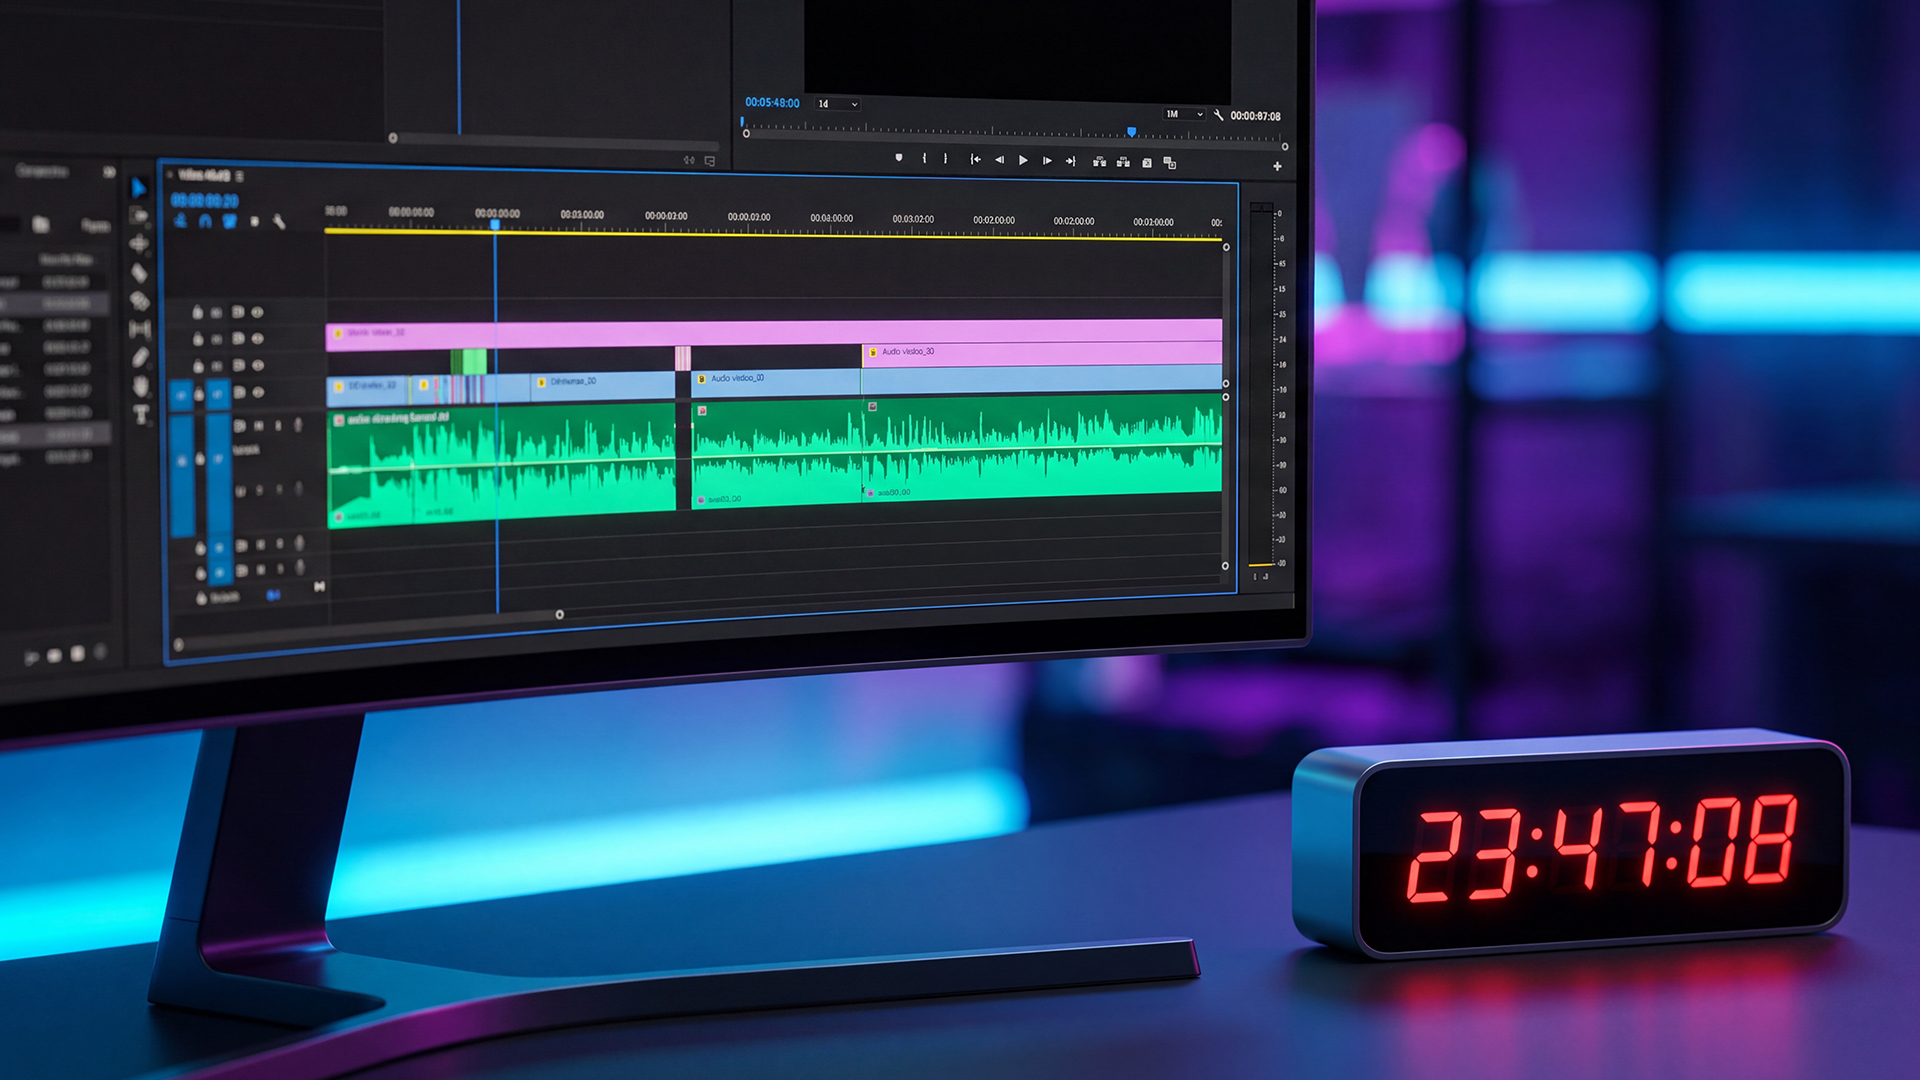Screen dimensions: 1920x1080
Task: Click the blue timecode in the program monitor
Action: [x=772, y=103]
